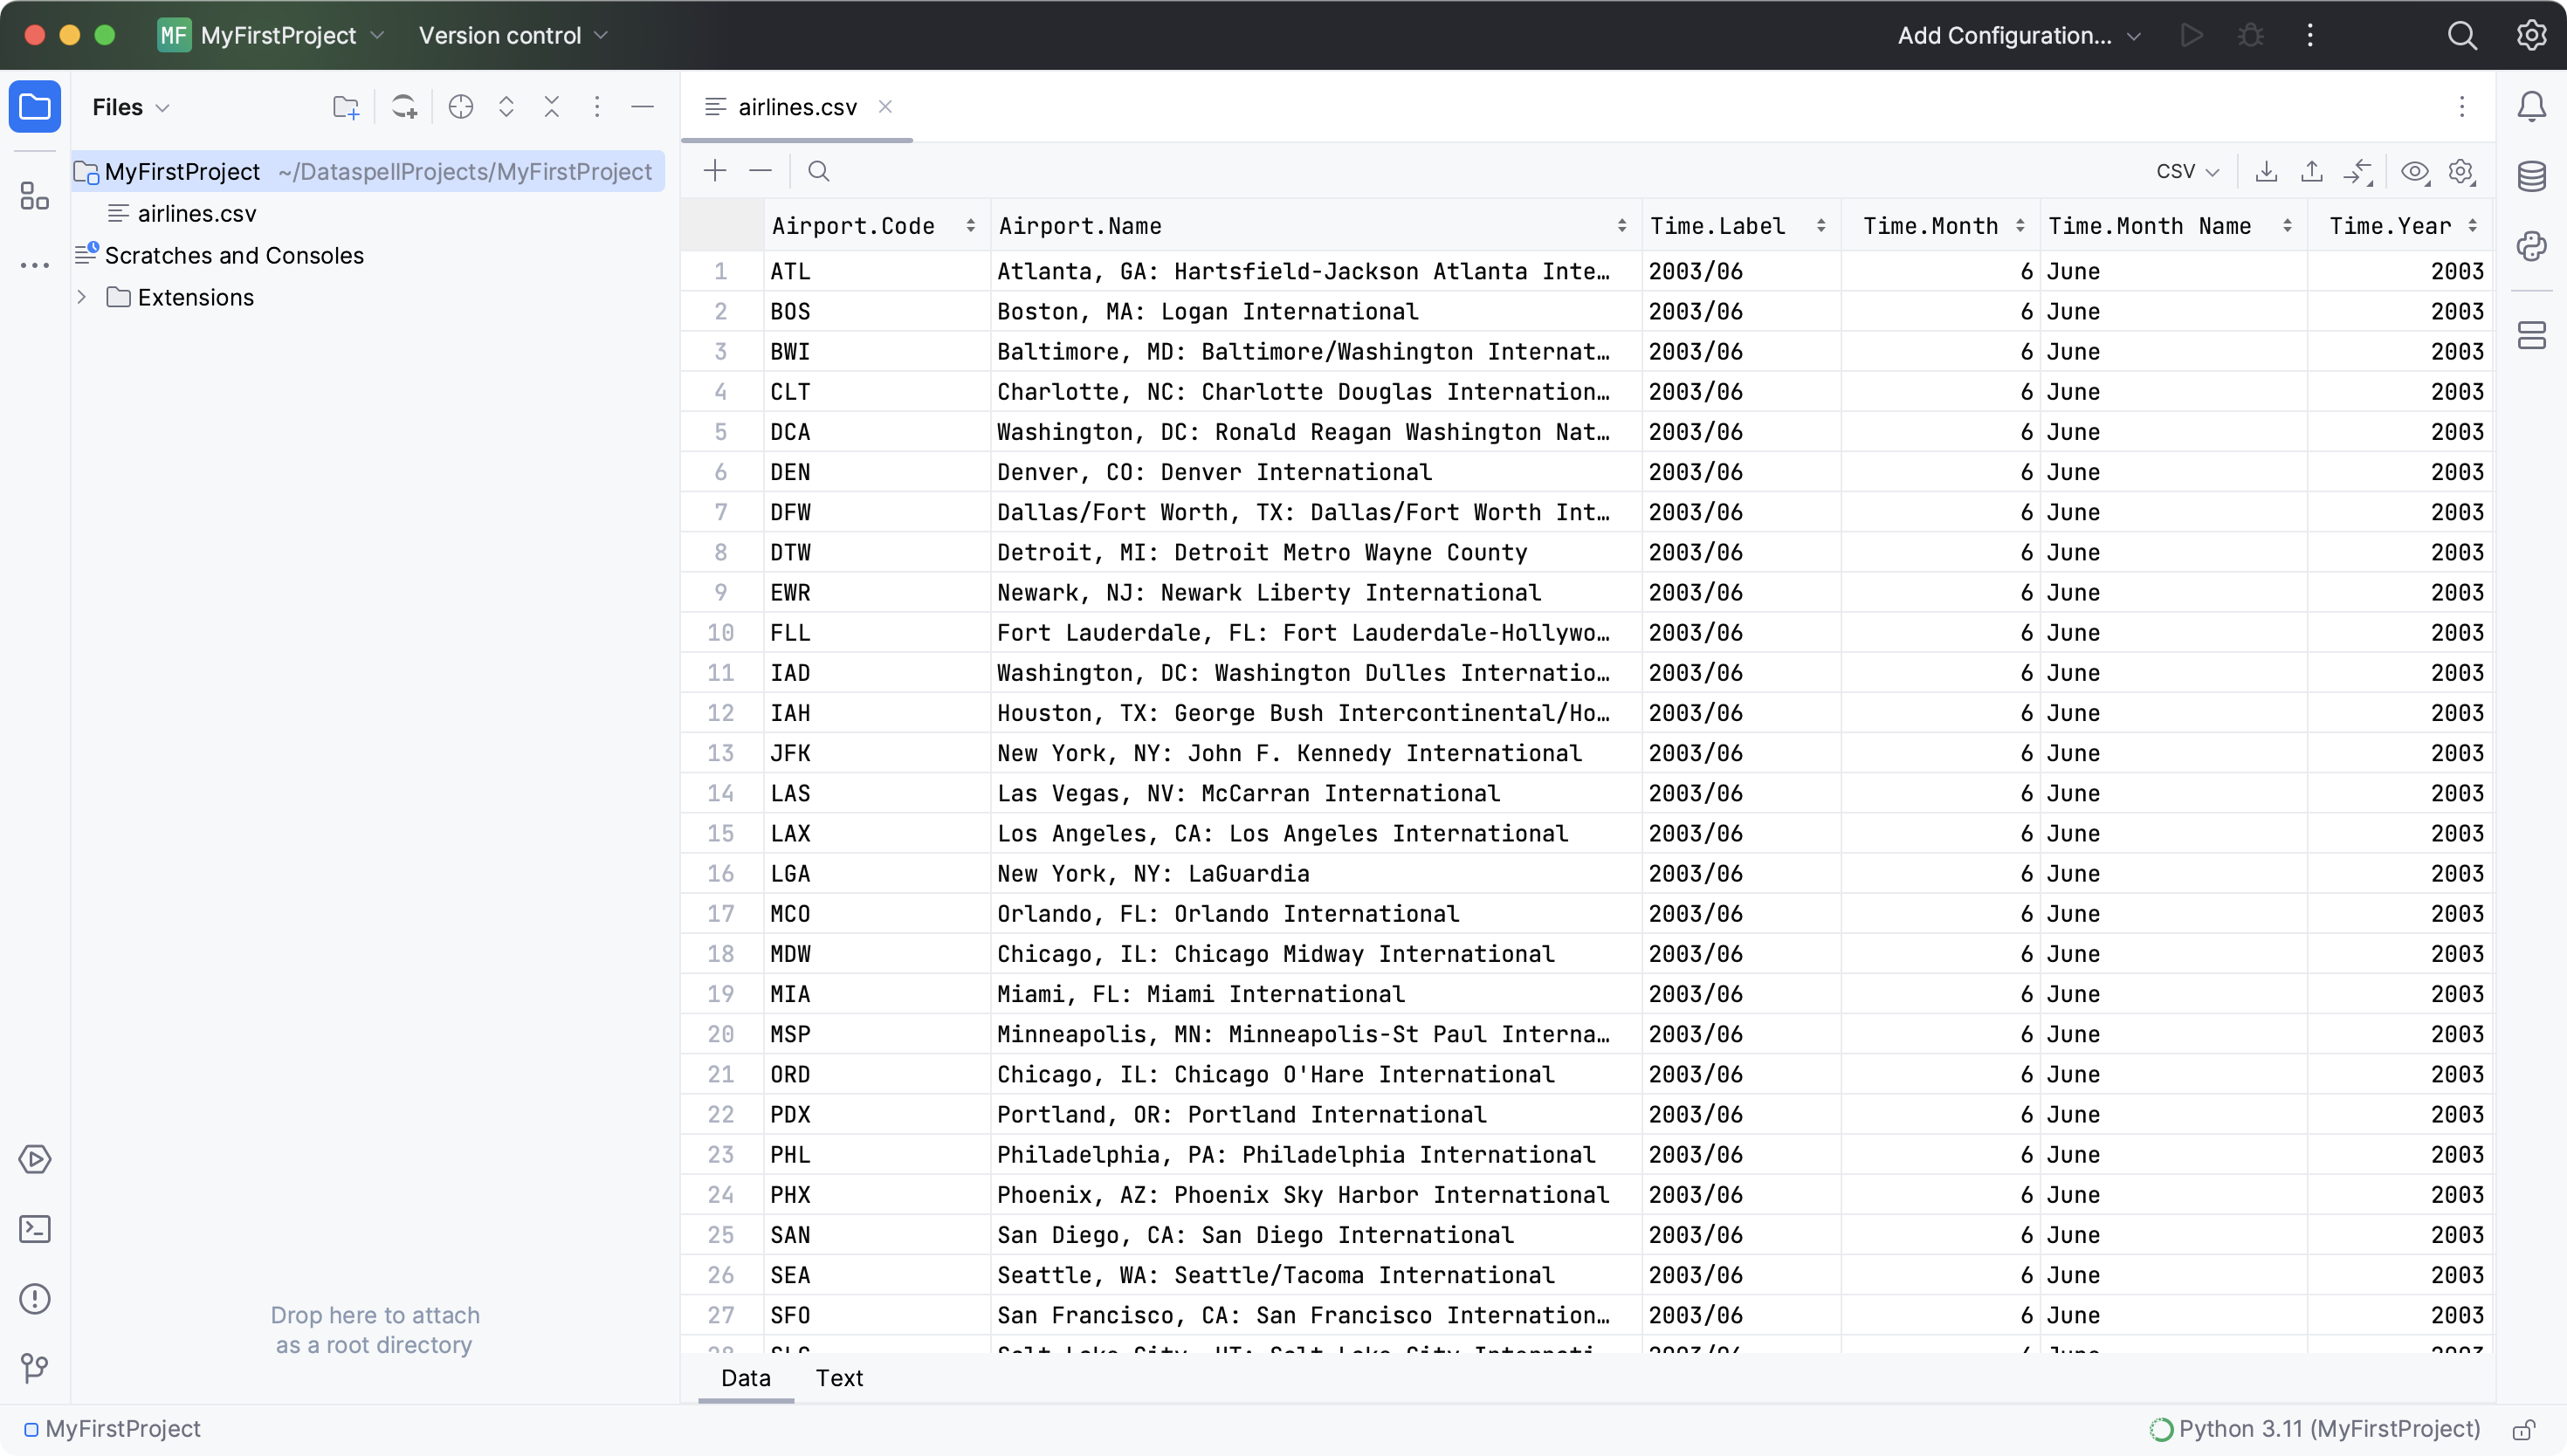
Task: Click the LAX airport code cell
Action: coord(877,833)
